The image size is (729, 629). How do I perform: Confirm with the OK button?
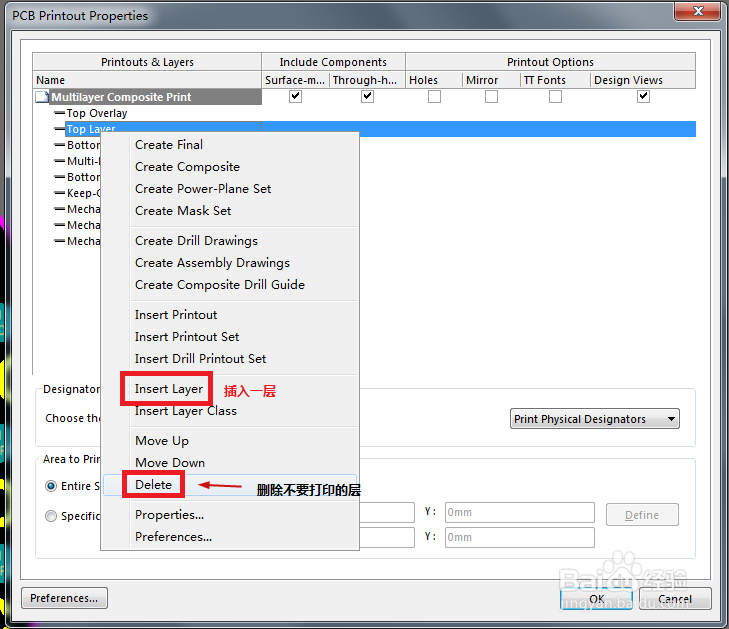596,599
